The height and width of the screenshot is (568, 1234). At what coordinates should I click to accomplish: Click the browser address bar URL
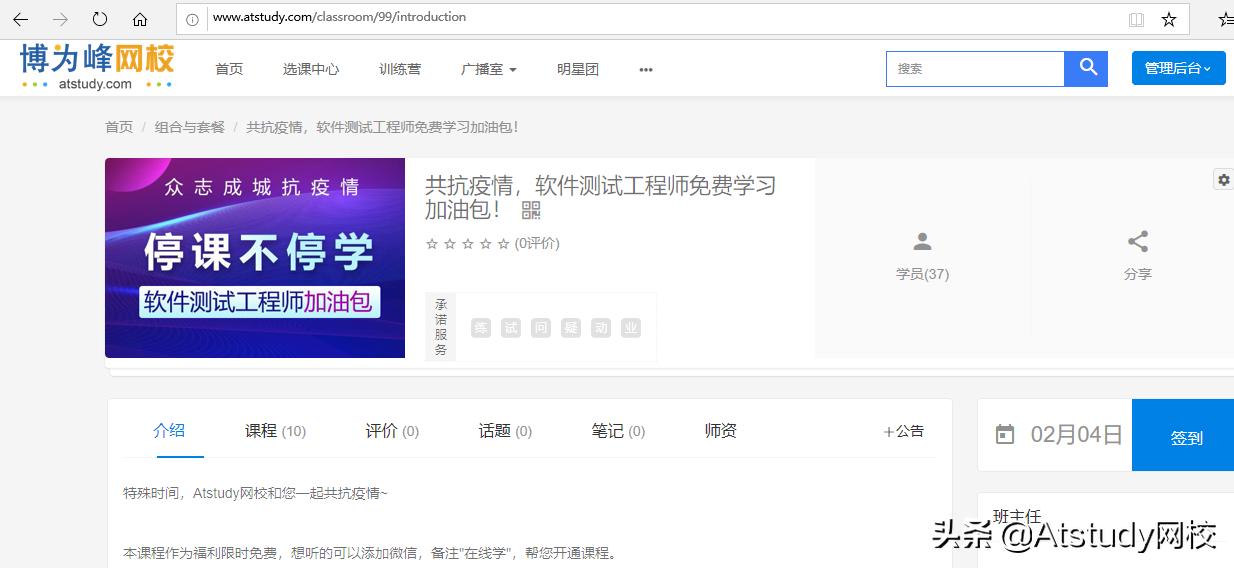(x=339, y=17)
